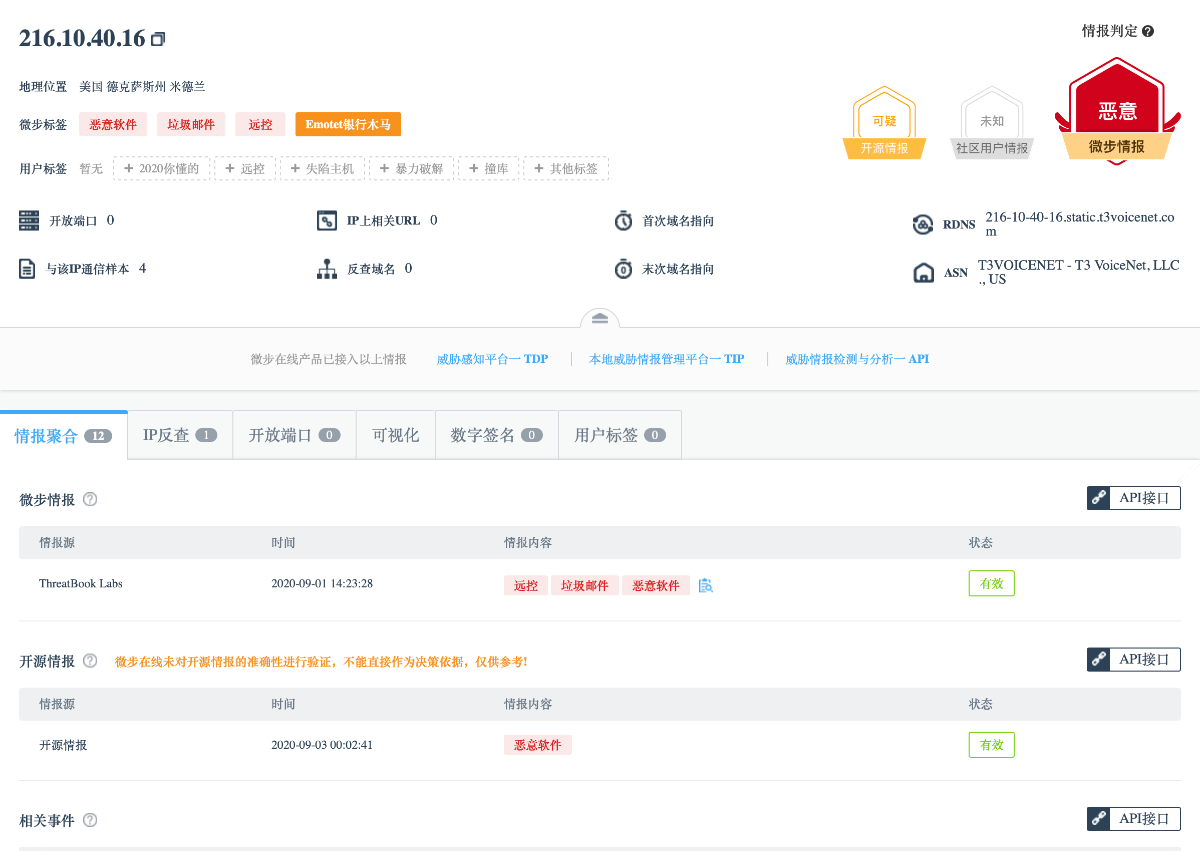Click the RDNS hostname 216-10-40-16.static.t3voicenet.com
Screen dimensions: 1200x851
click(1080, 224)
